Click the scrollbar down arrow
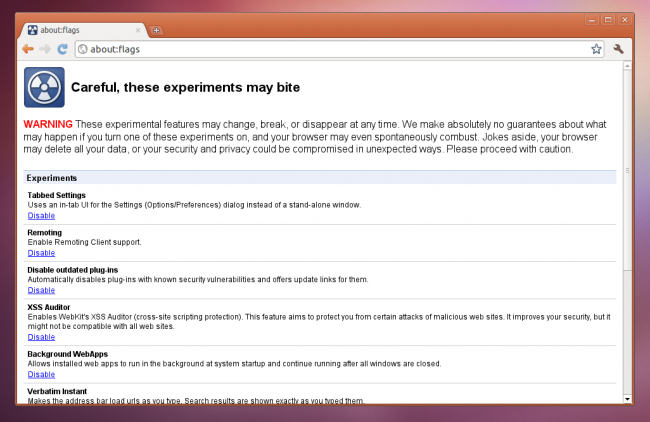The image size is (650, 422). 627,399
